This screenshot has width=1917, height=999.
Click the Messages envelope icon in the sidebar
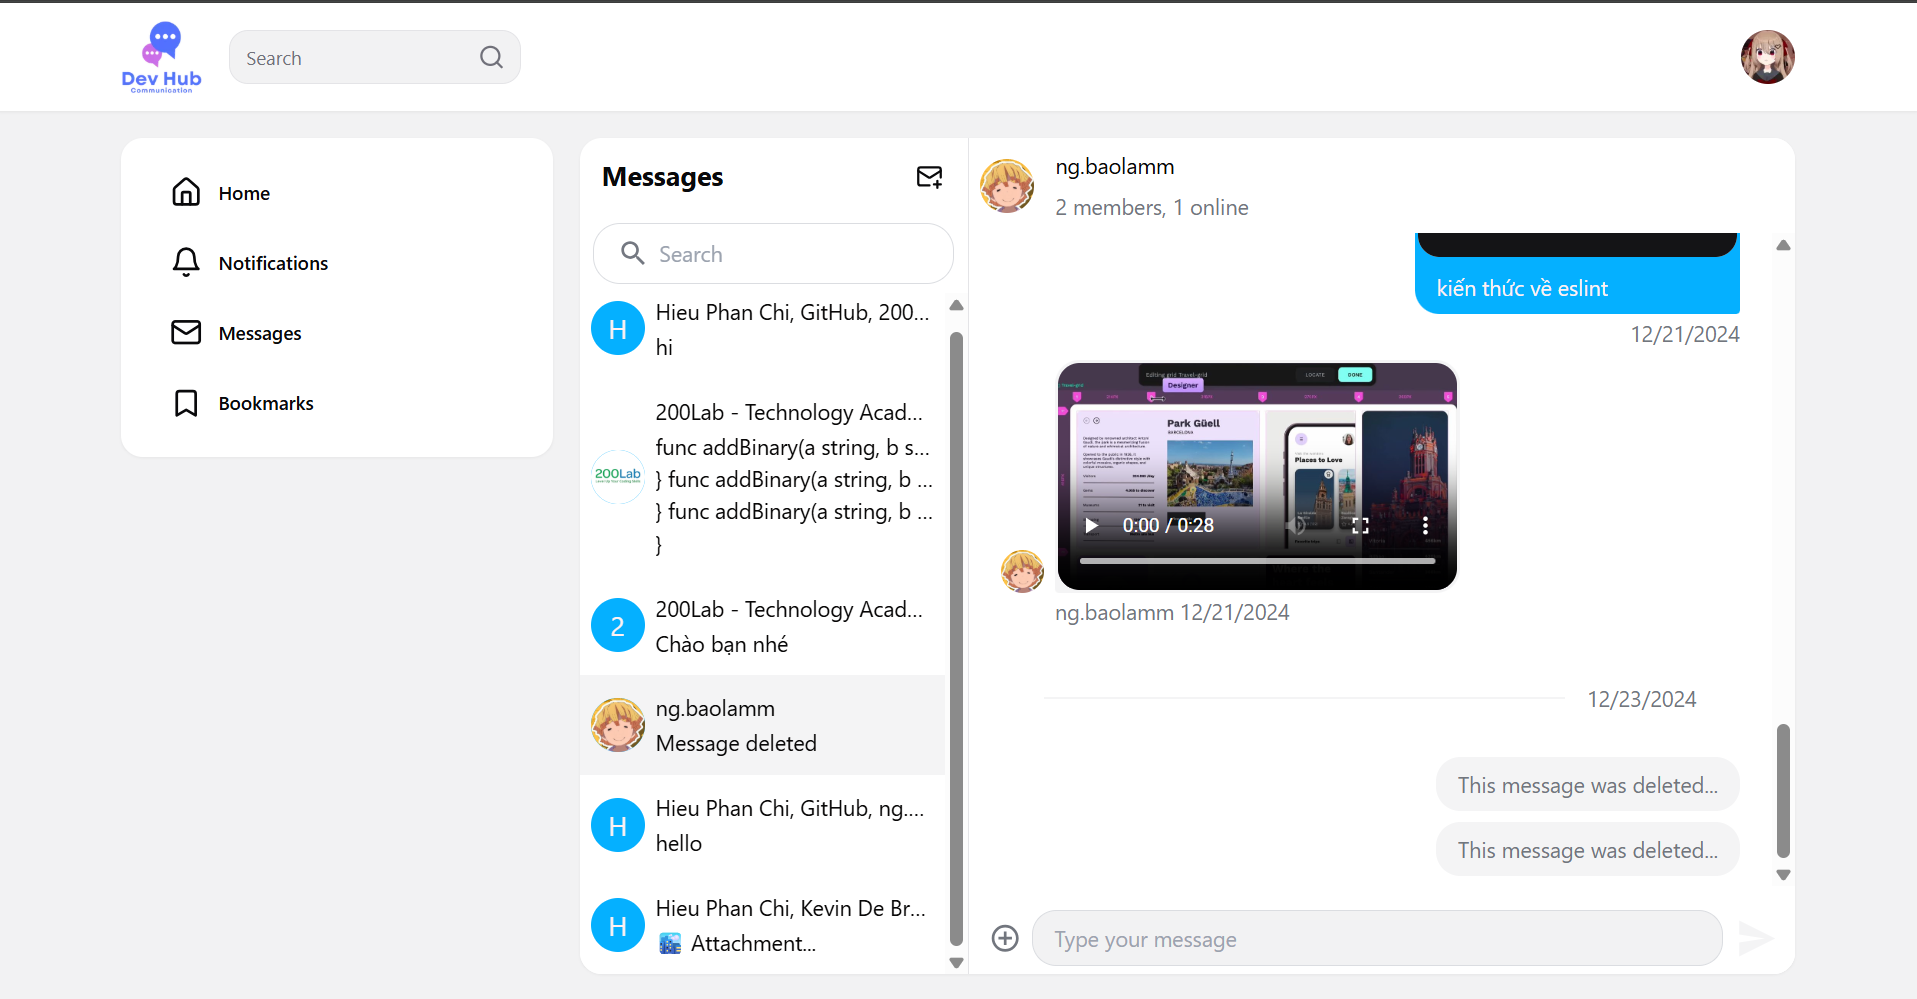[x=186, y=332]
